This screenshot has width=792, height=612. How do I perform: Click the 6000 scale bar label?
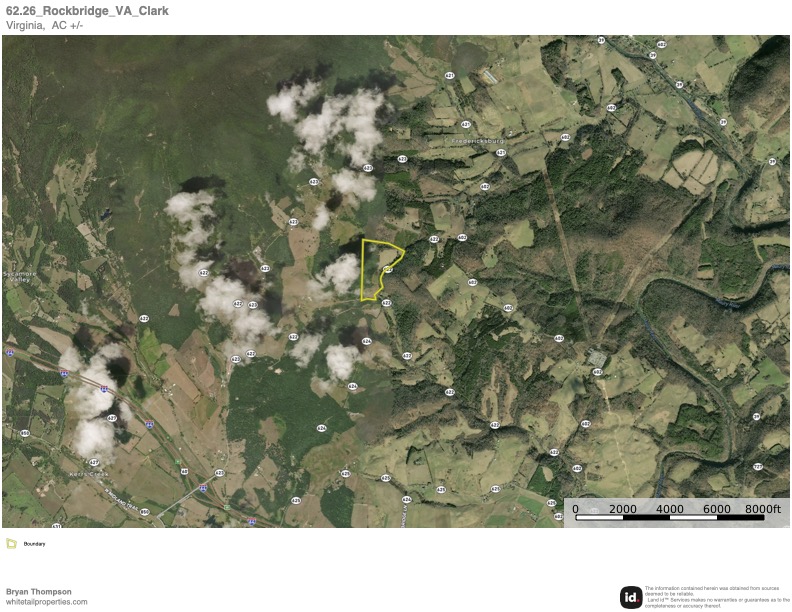pos(717,508)
